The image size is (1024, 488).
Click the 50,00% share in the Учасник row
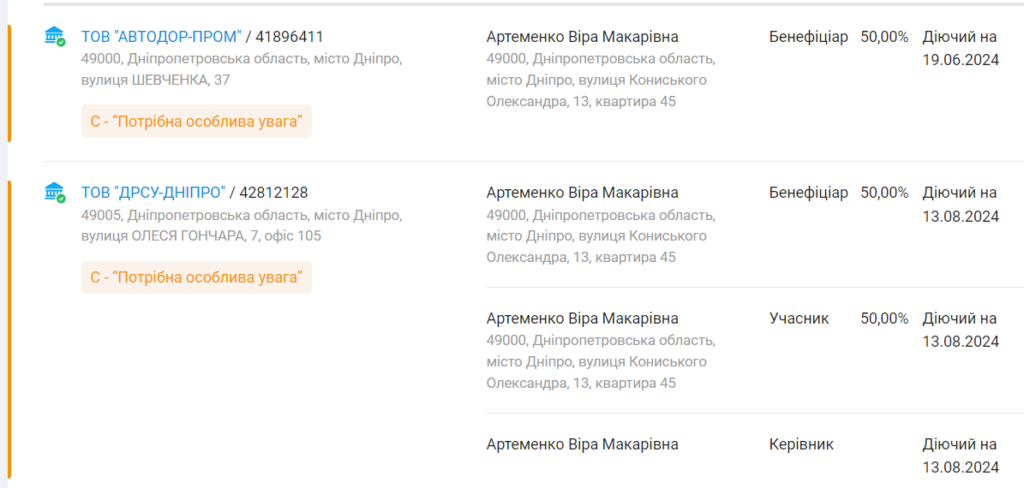[x=884, y=319]
